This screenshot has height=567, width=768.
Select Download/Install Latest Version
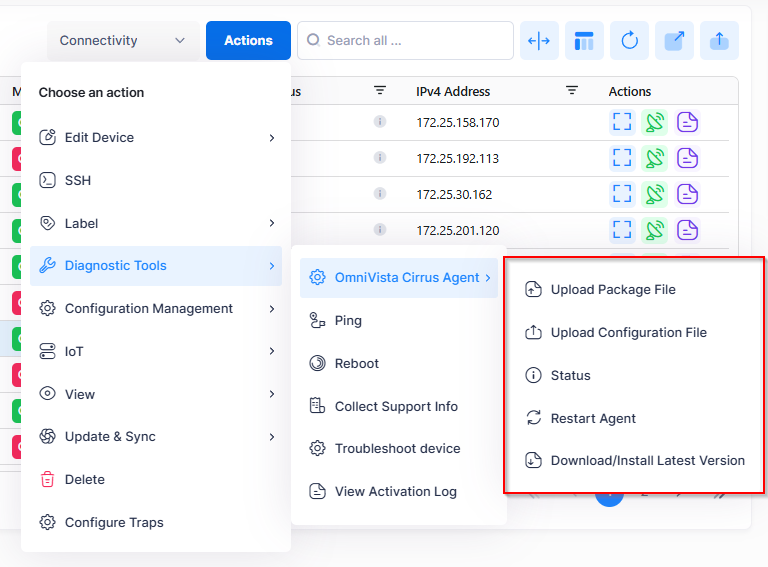(x=647, y=461)
